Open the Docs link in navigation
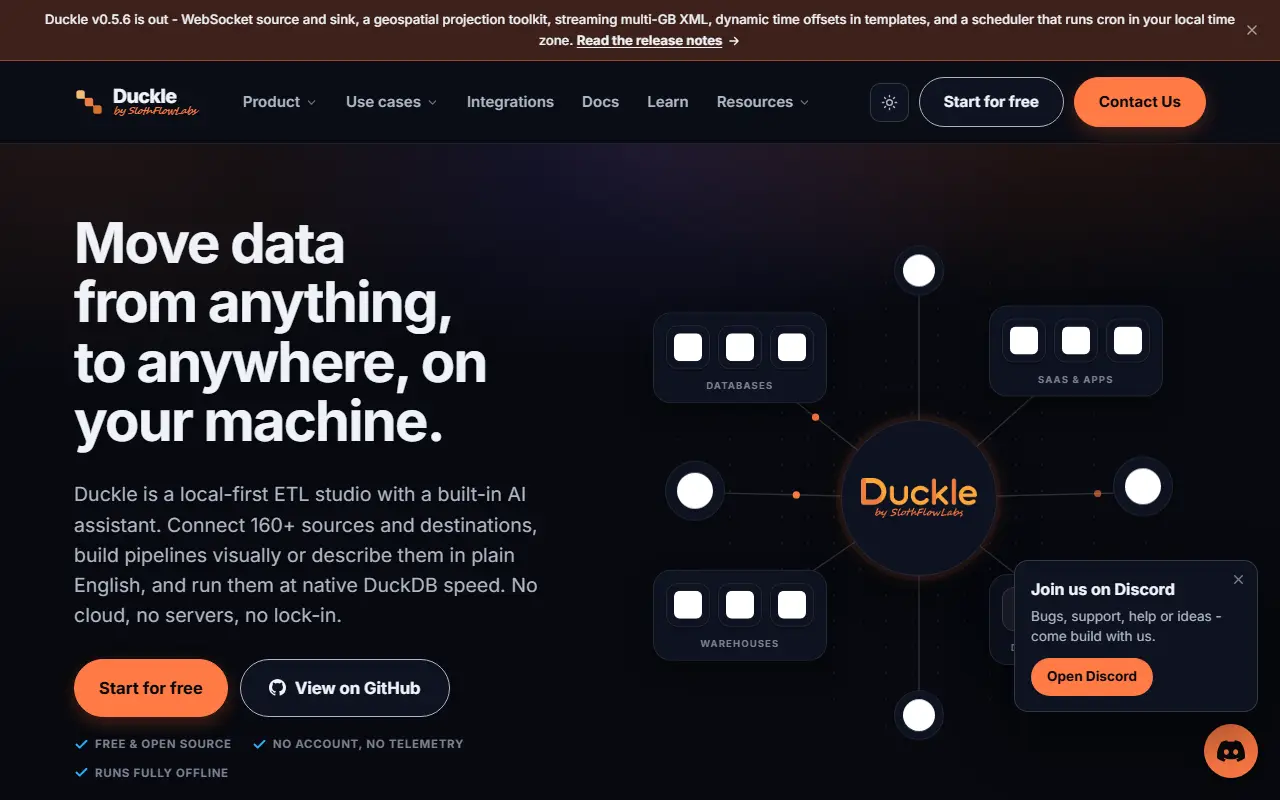 click(600, 102)
